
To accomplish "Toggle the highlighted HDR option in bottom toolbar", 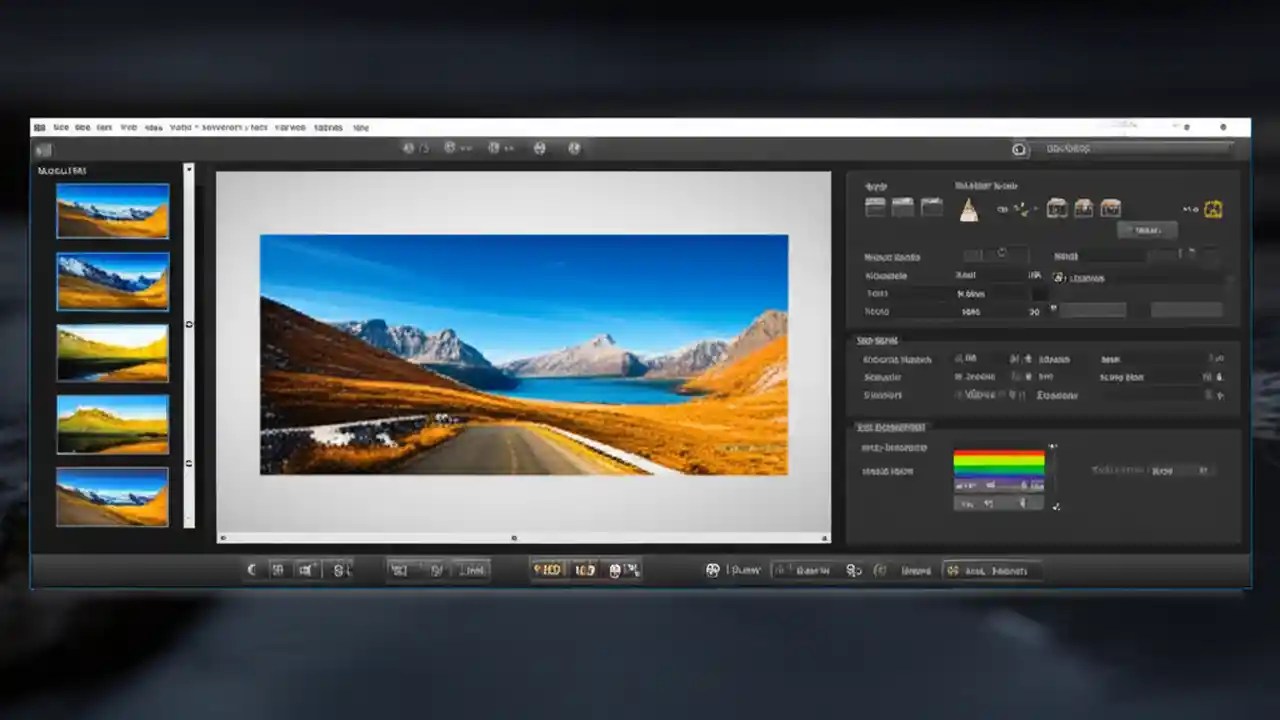I will point(550,570).
